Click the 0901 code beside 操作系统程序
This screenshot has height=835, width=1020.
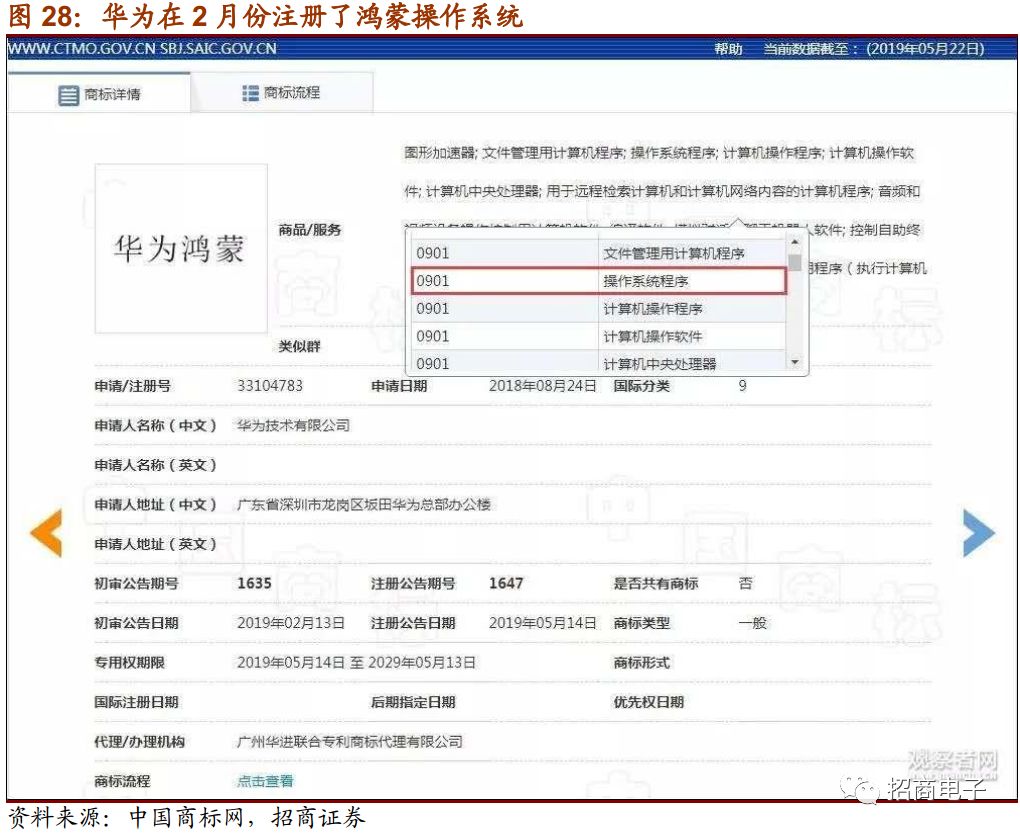tap(433, 281)
